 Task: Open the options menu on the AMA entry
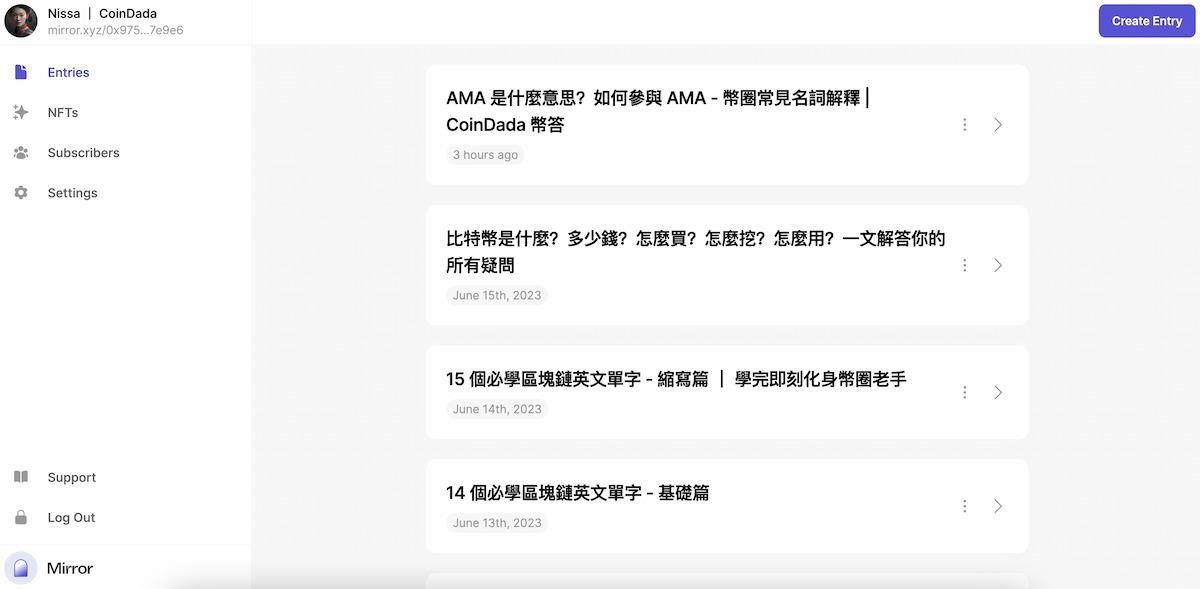pos(964,124)
